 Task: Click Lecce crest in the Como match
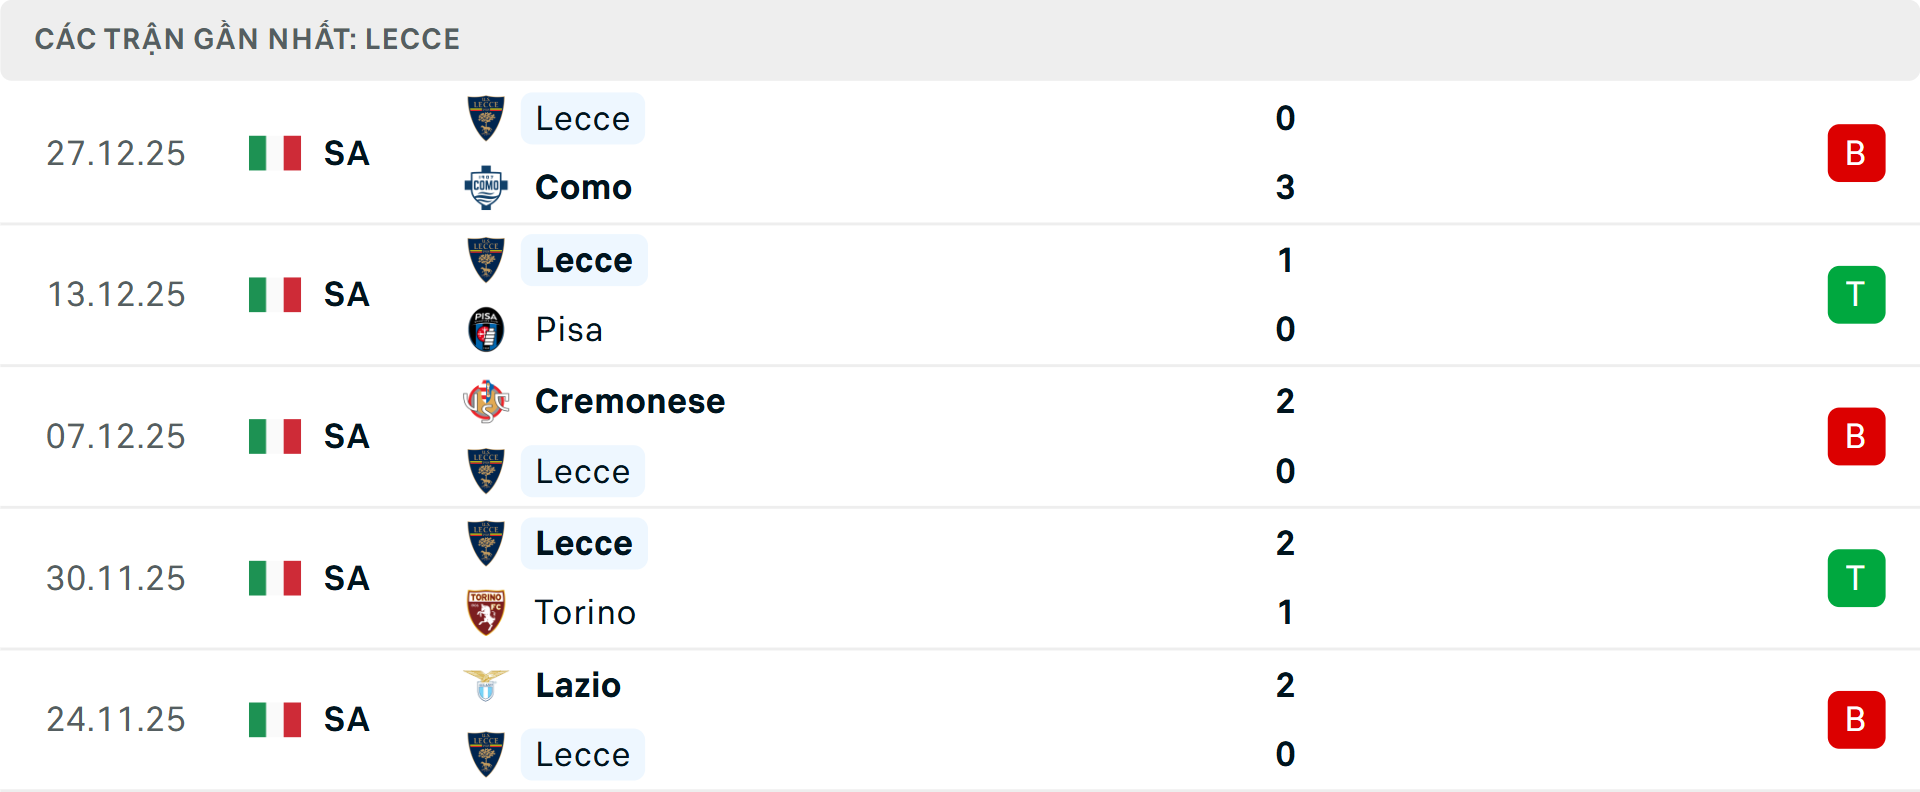486,118
